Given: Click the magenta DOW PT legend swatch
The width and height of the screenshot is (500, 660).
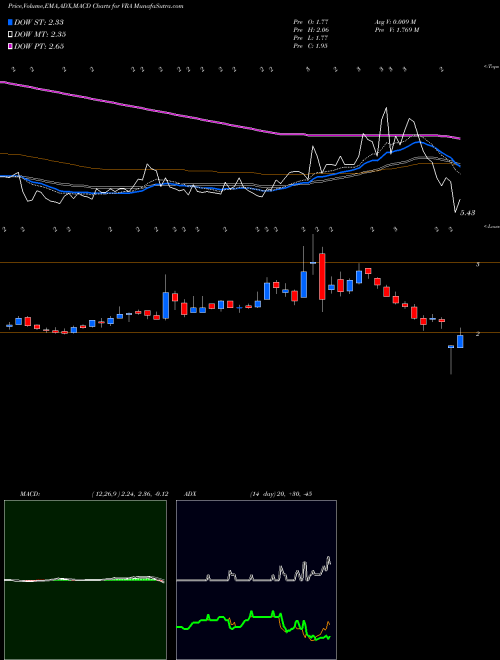Looking at the screenshot, I should (10, 46).
